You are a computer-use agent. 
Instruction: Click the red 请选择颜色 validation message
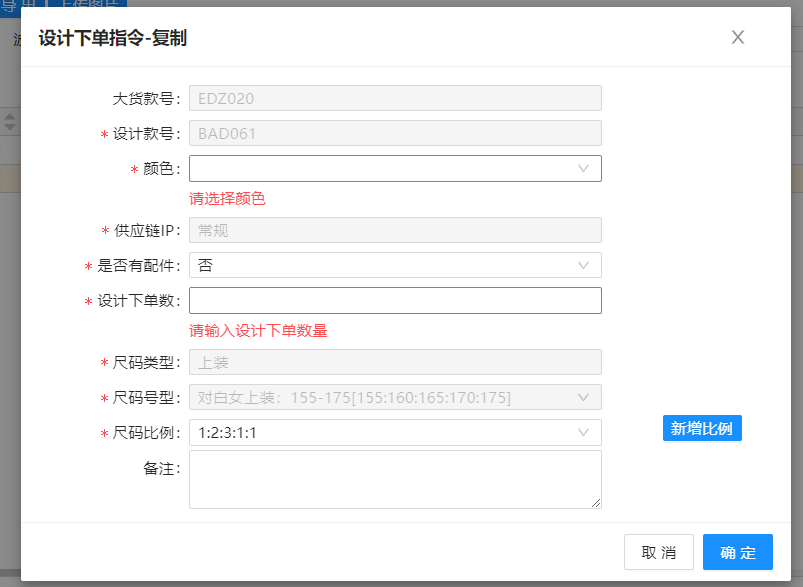[x=227, y=198]
